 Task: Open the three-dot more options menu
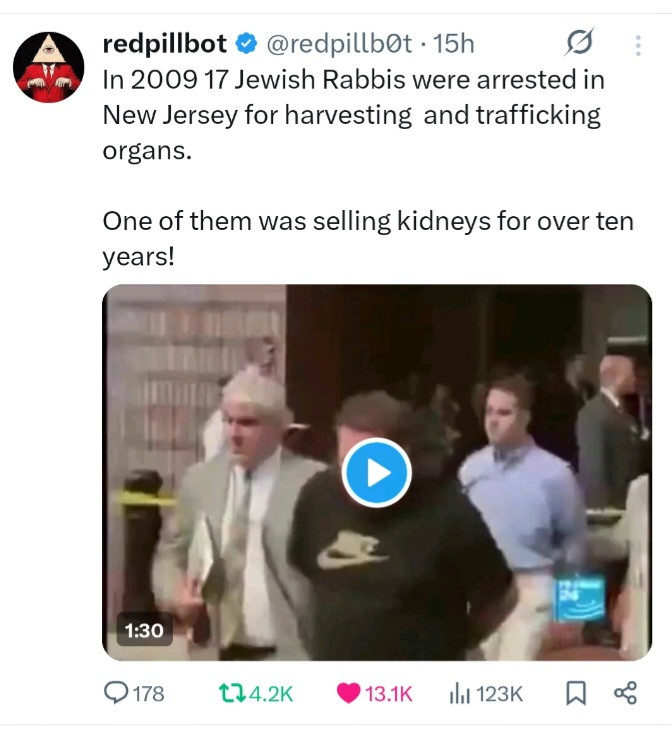coord(638,45)
